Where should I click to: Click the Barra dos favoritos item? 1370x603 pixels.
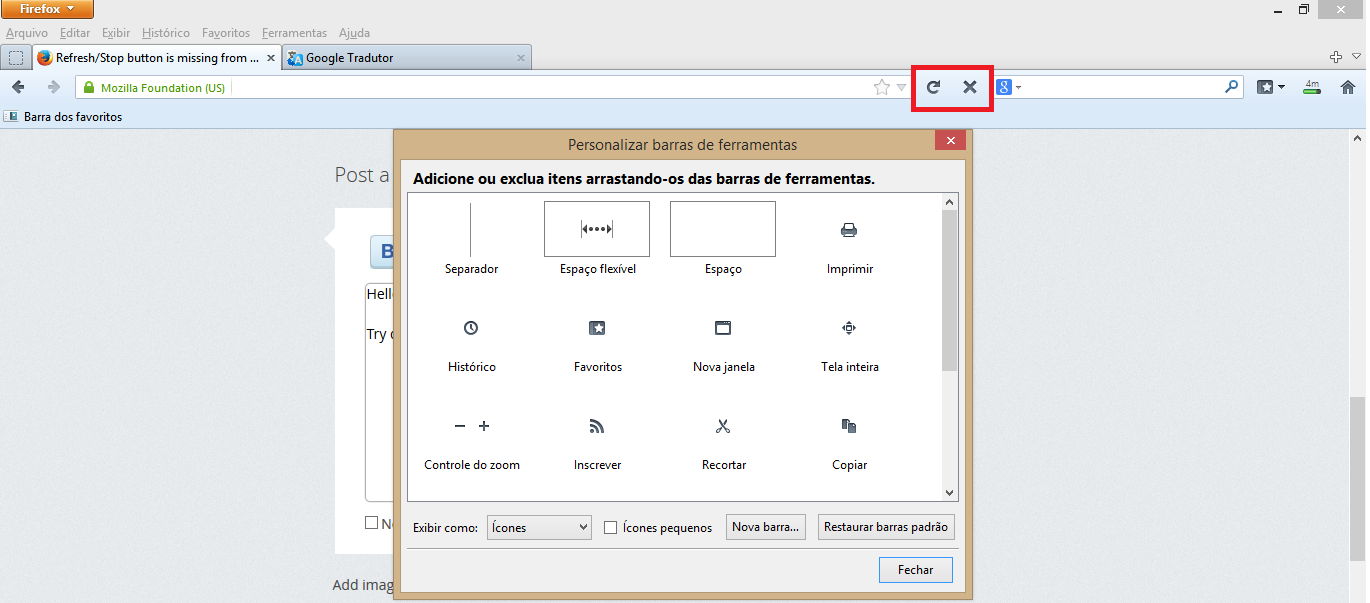click(64, 117)
